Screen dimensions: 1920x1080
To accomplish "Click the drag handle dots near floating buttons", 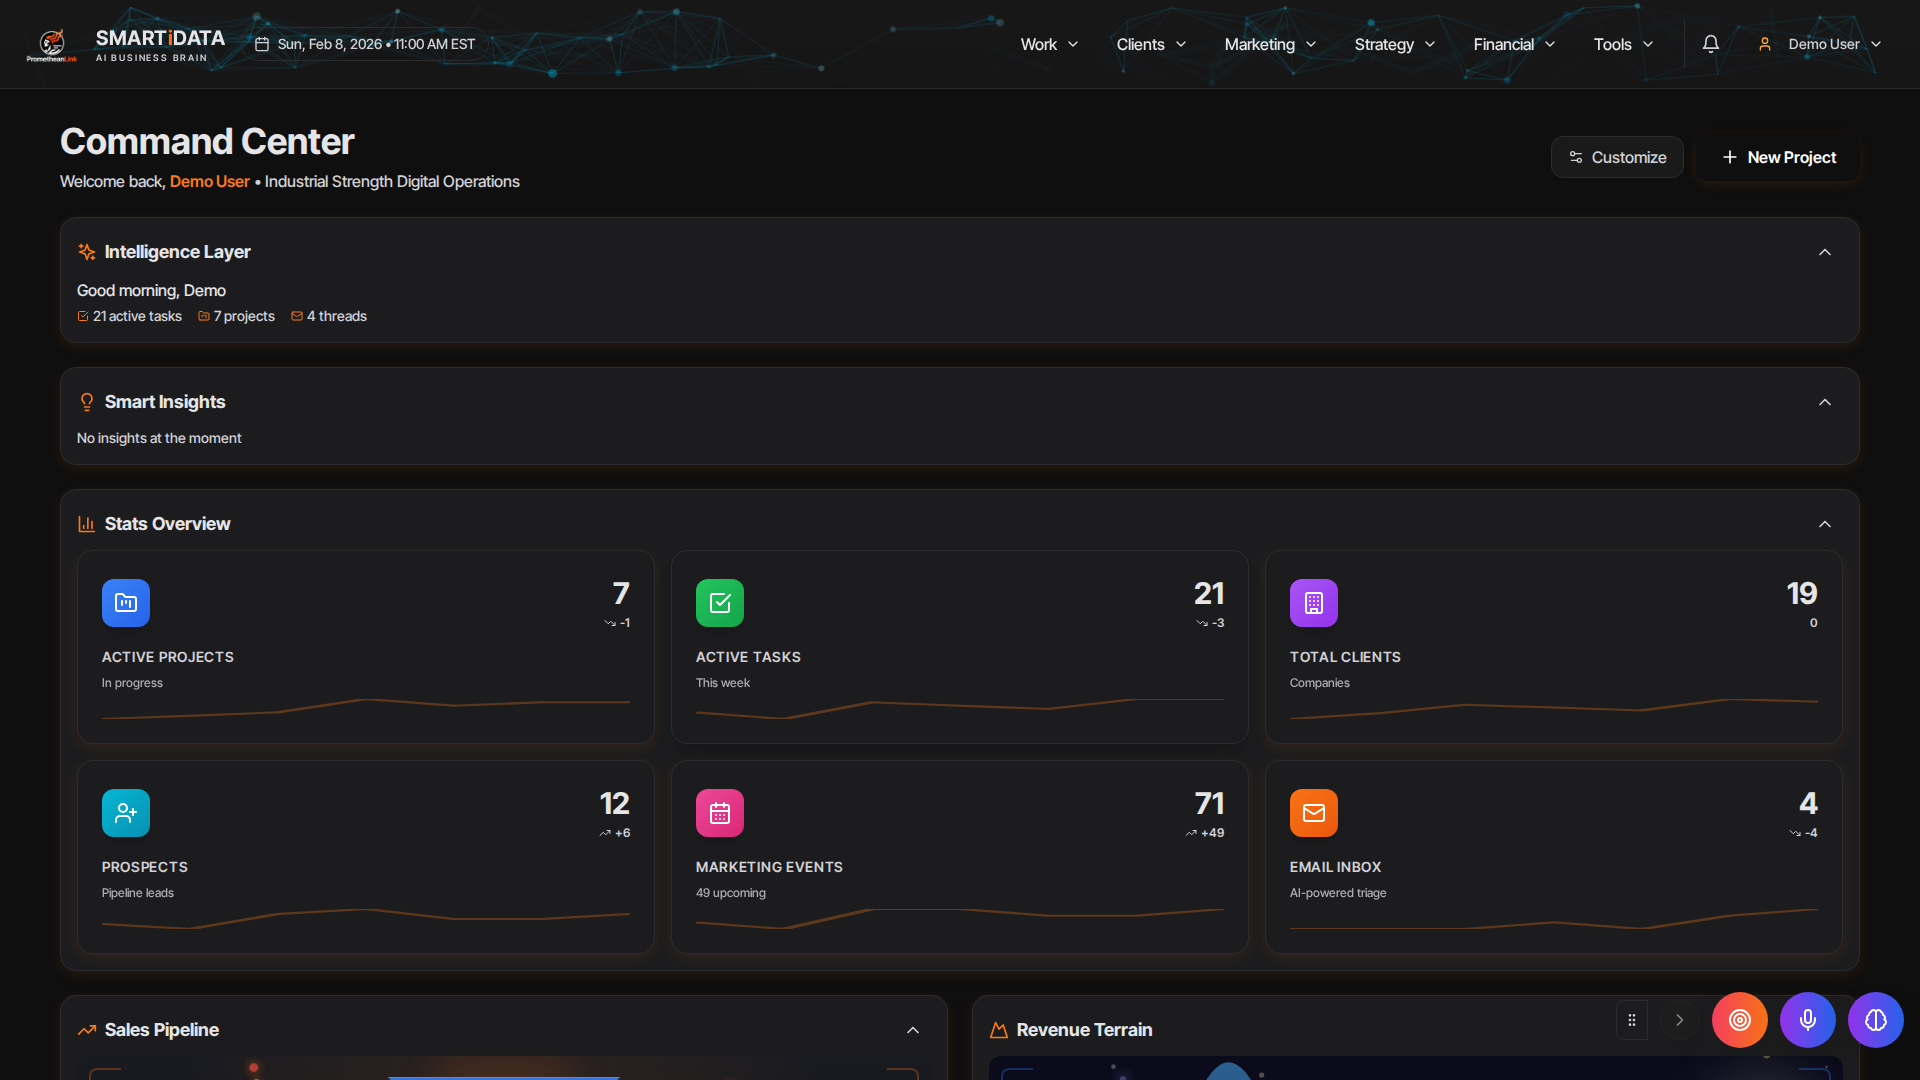I will 1632,1020.
